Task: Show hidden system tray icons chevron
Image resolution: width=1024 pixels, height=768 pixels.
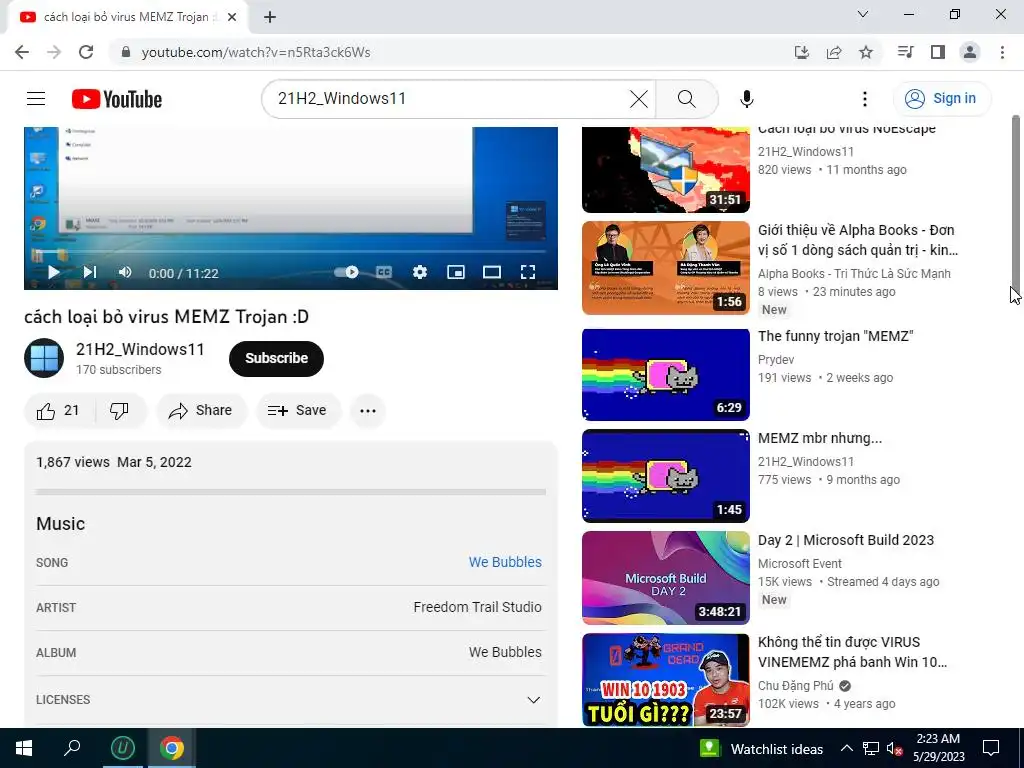Action: [x=846, y=748]
